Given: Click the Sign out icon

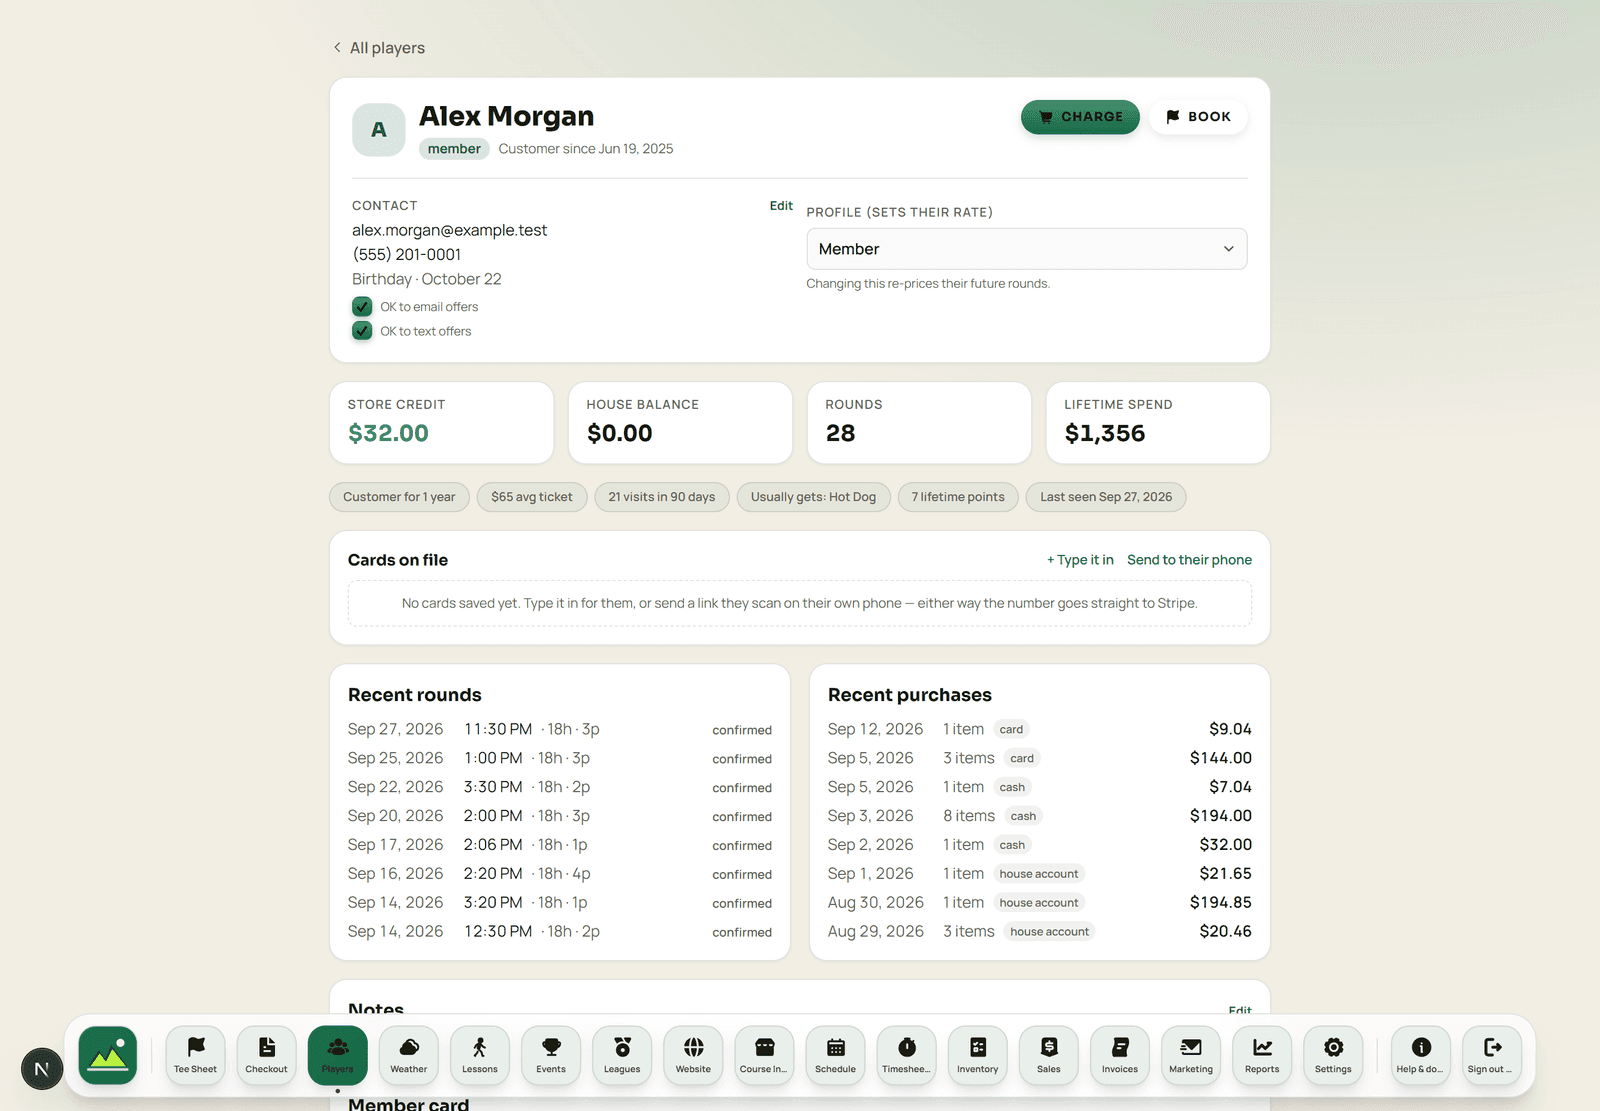Looking at the screenshot, I should (1492, 1055).
